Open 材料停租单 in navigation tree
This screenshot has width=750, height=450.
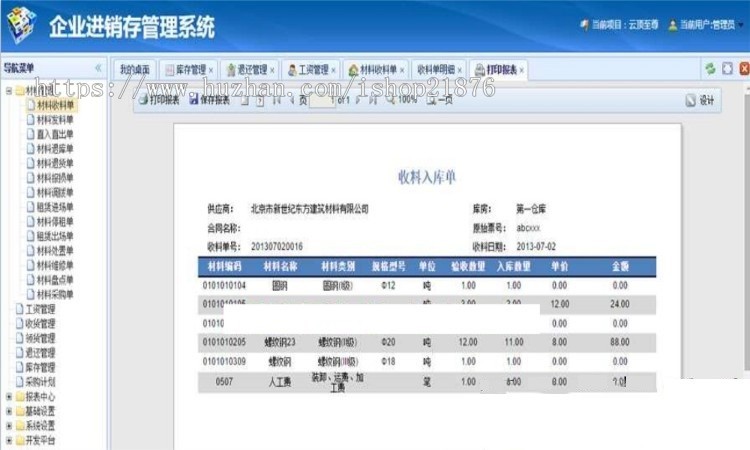pos(55,221)
